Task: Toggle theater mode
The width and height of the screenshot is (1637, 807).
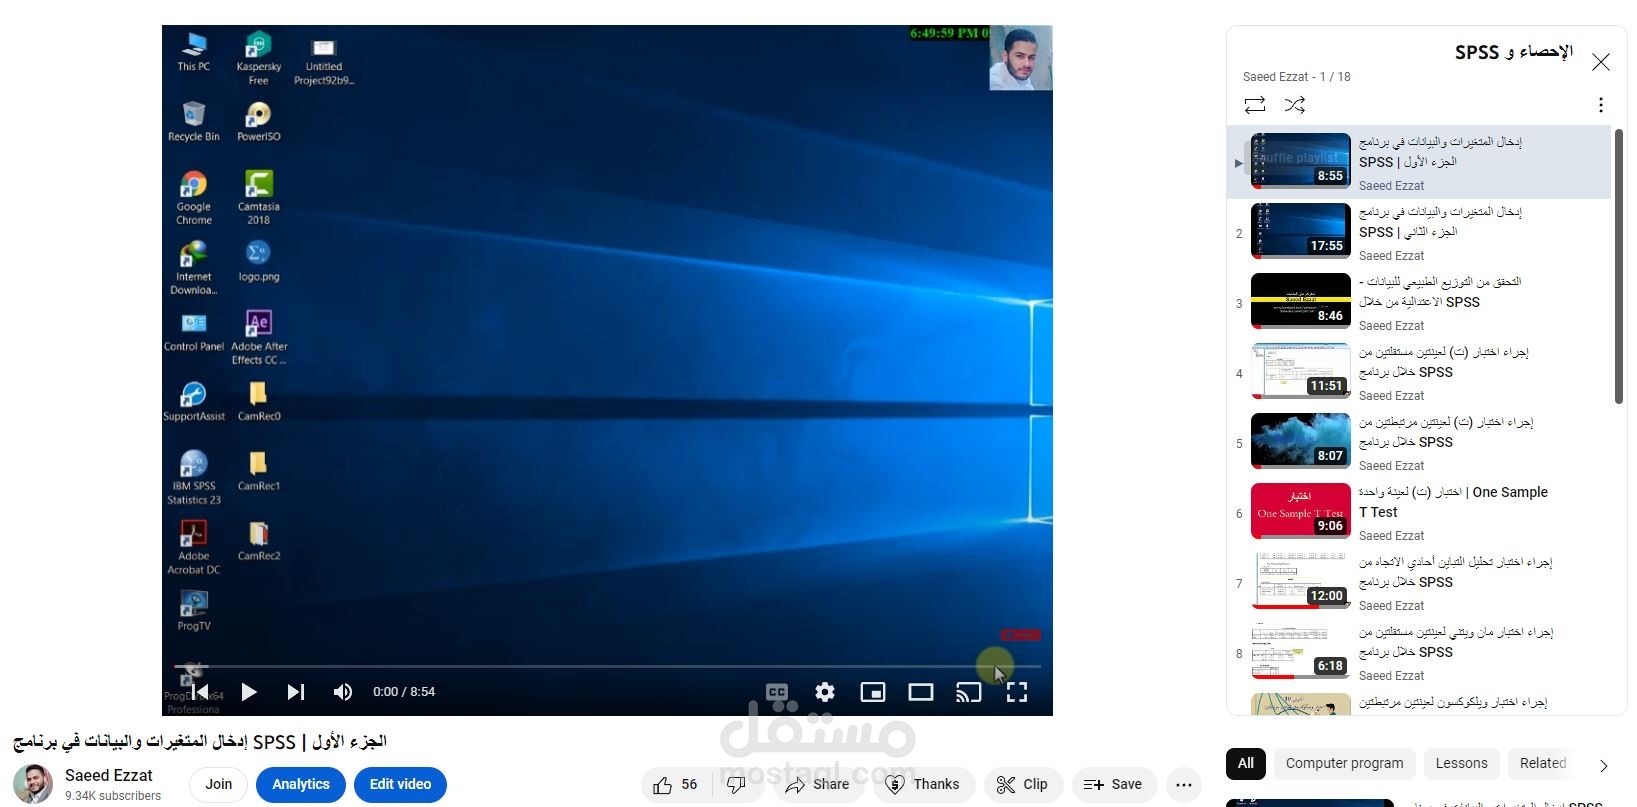Action: 921,692
